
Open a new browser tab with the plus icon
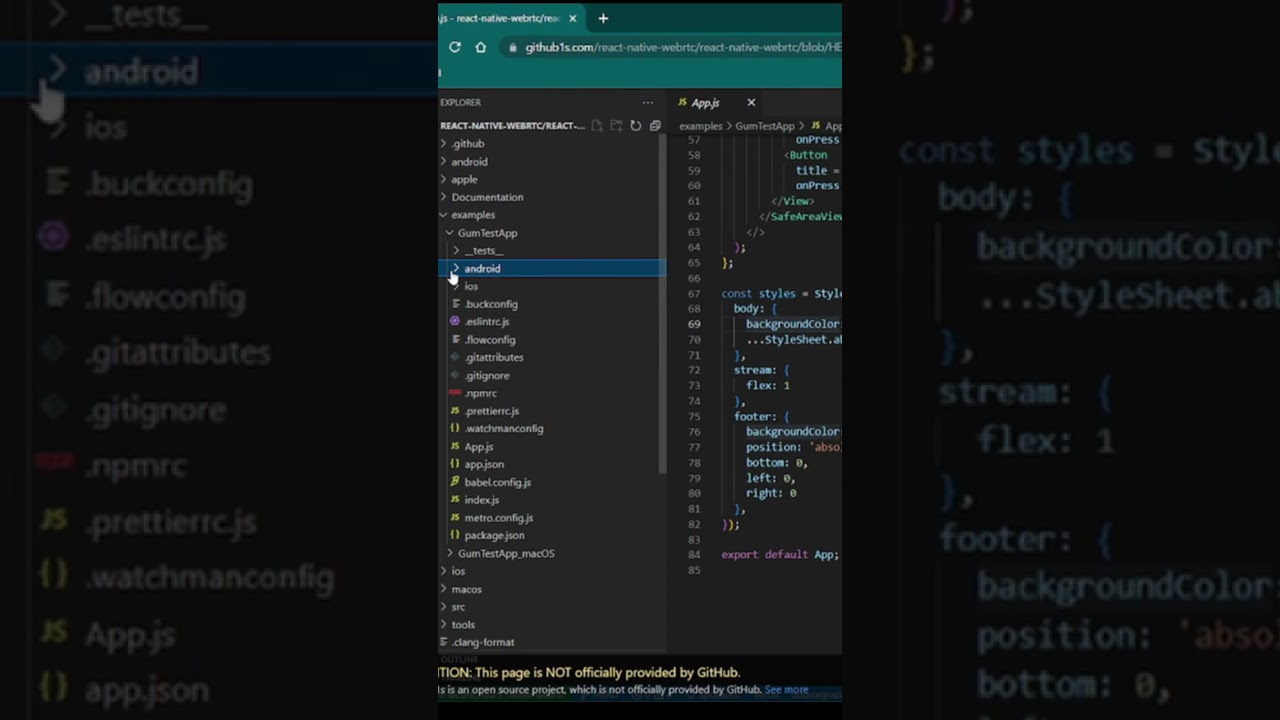click(x=603, y=18)
